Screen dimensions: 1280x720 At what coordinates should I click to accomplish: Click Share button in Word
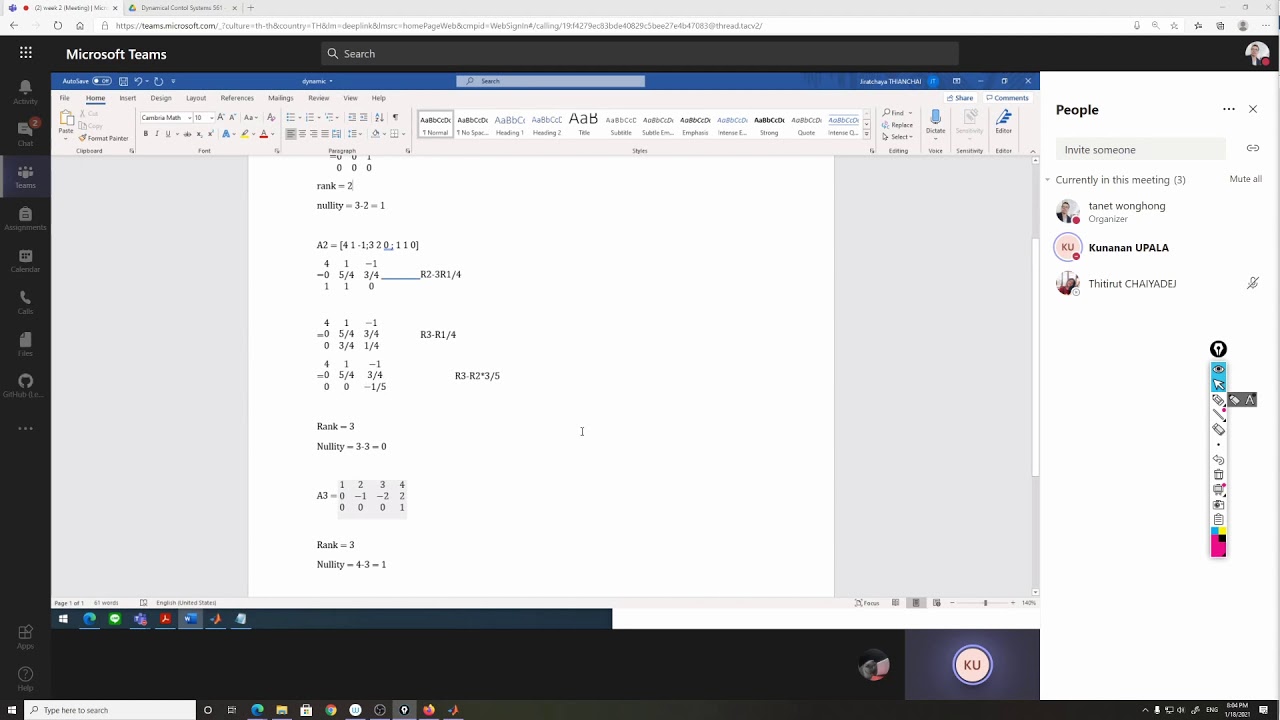coord(960,98)
